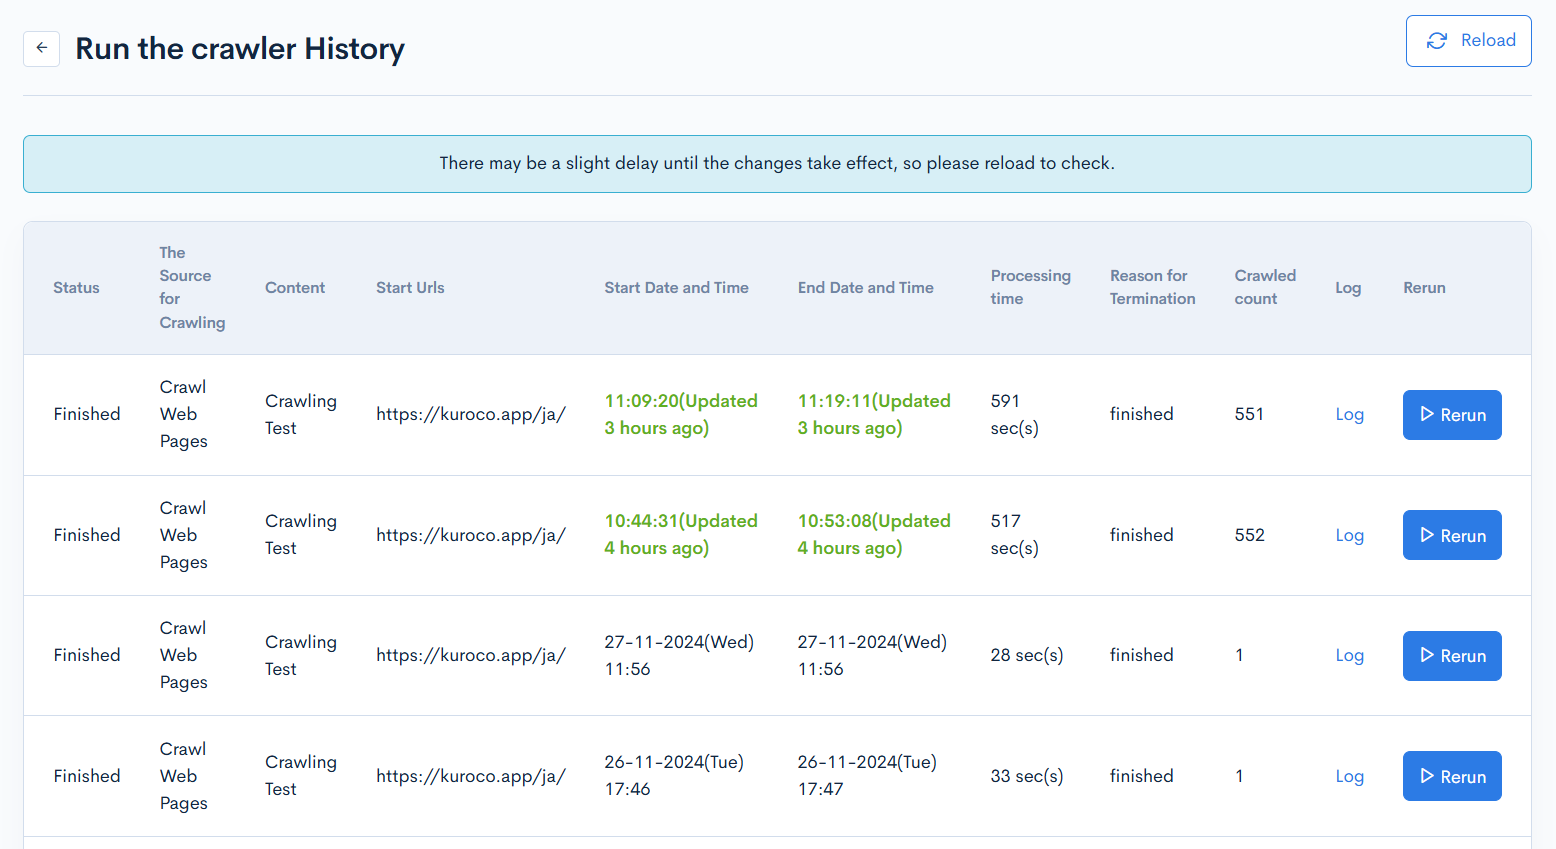View the Log of the 28 sec(s) crawl
This screenshot has width=1556, height=849.
click(x=1349, y=655)
